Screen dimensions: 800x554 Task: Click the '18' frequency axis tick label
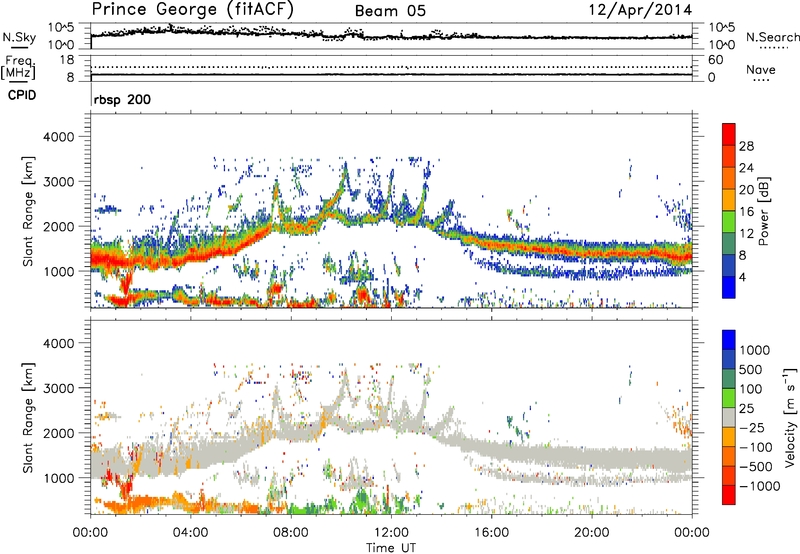tap(67, 60)
